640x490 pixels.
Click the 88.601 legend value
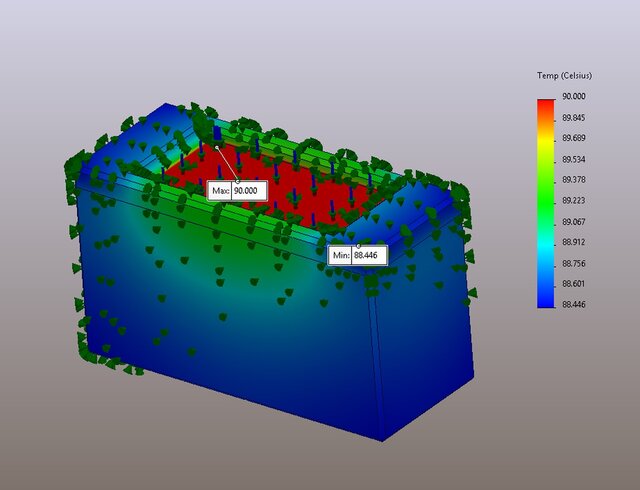(x=574, y=284)
